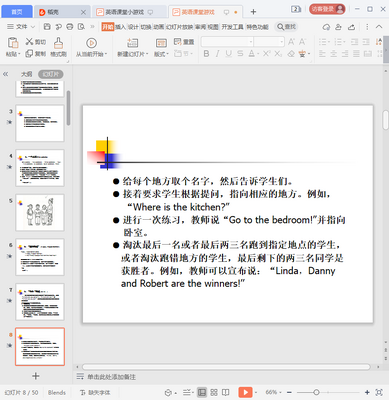
Task: Select slide 3 thumbnail
Action: coord(40,123)
